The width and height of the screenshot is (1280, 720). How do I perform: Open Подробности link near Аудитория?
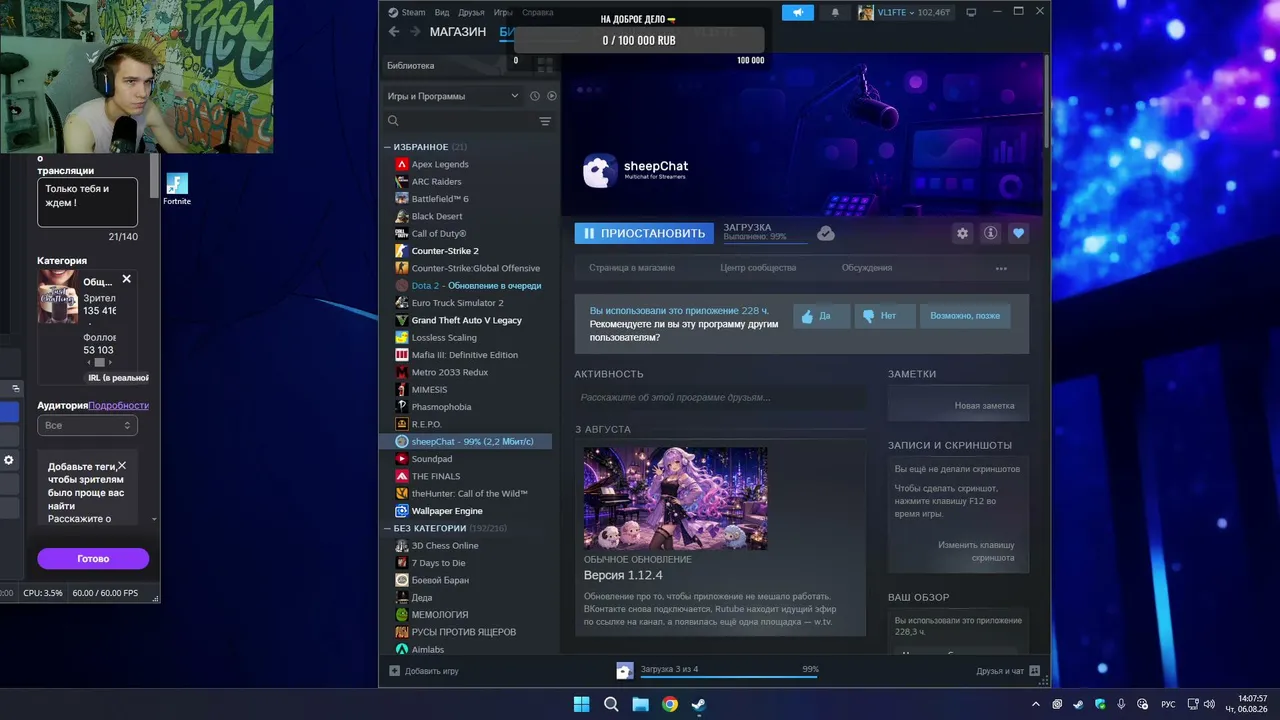[x=118, y=405]
